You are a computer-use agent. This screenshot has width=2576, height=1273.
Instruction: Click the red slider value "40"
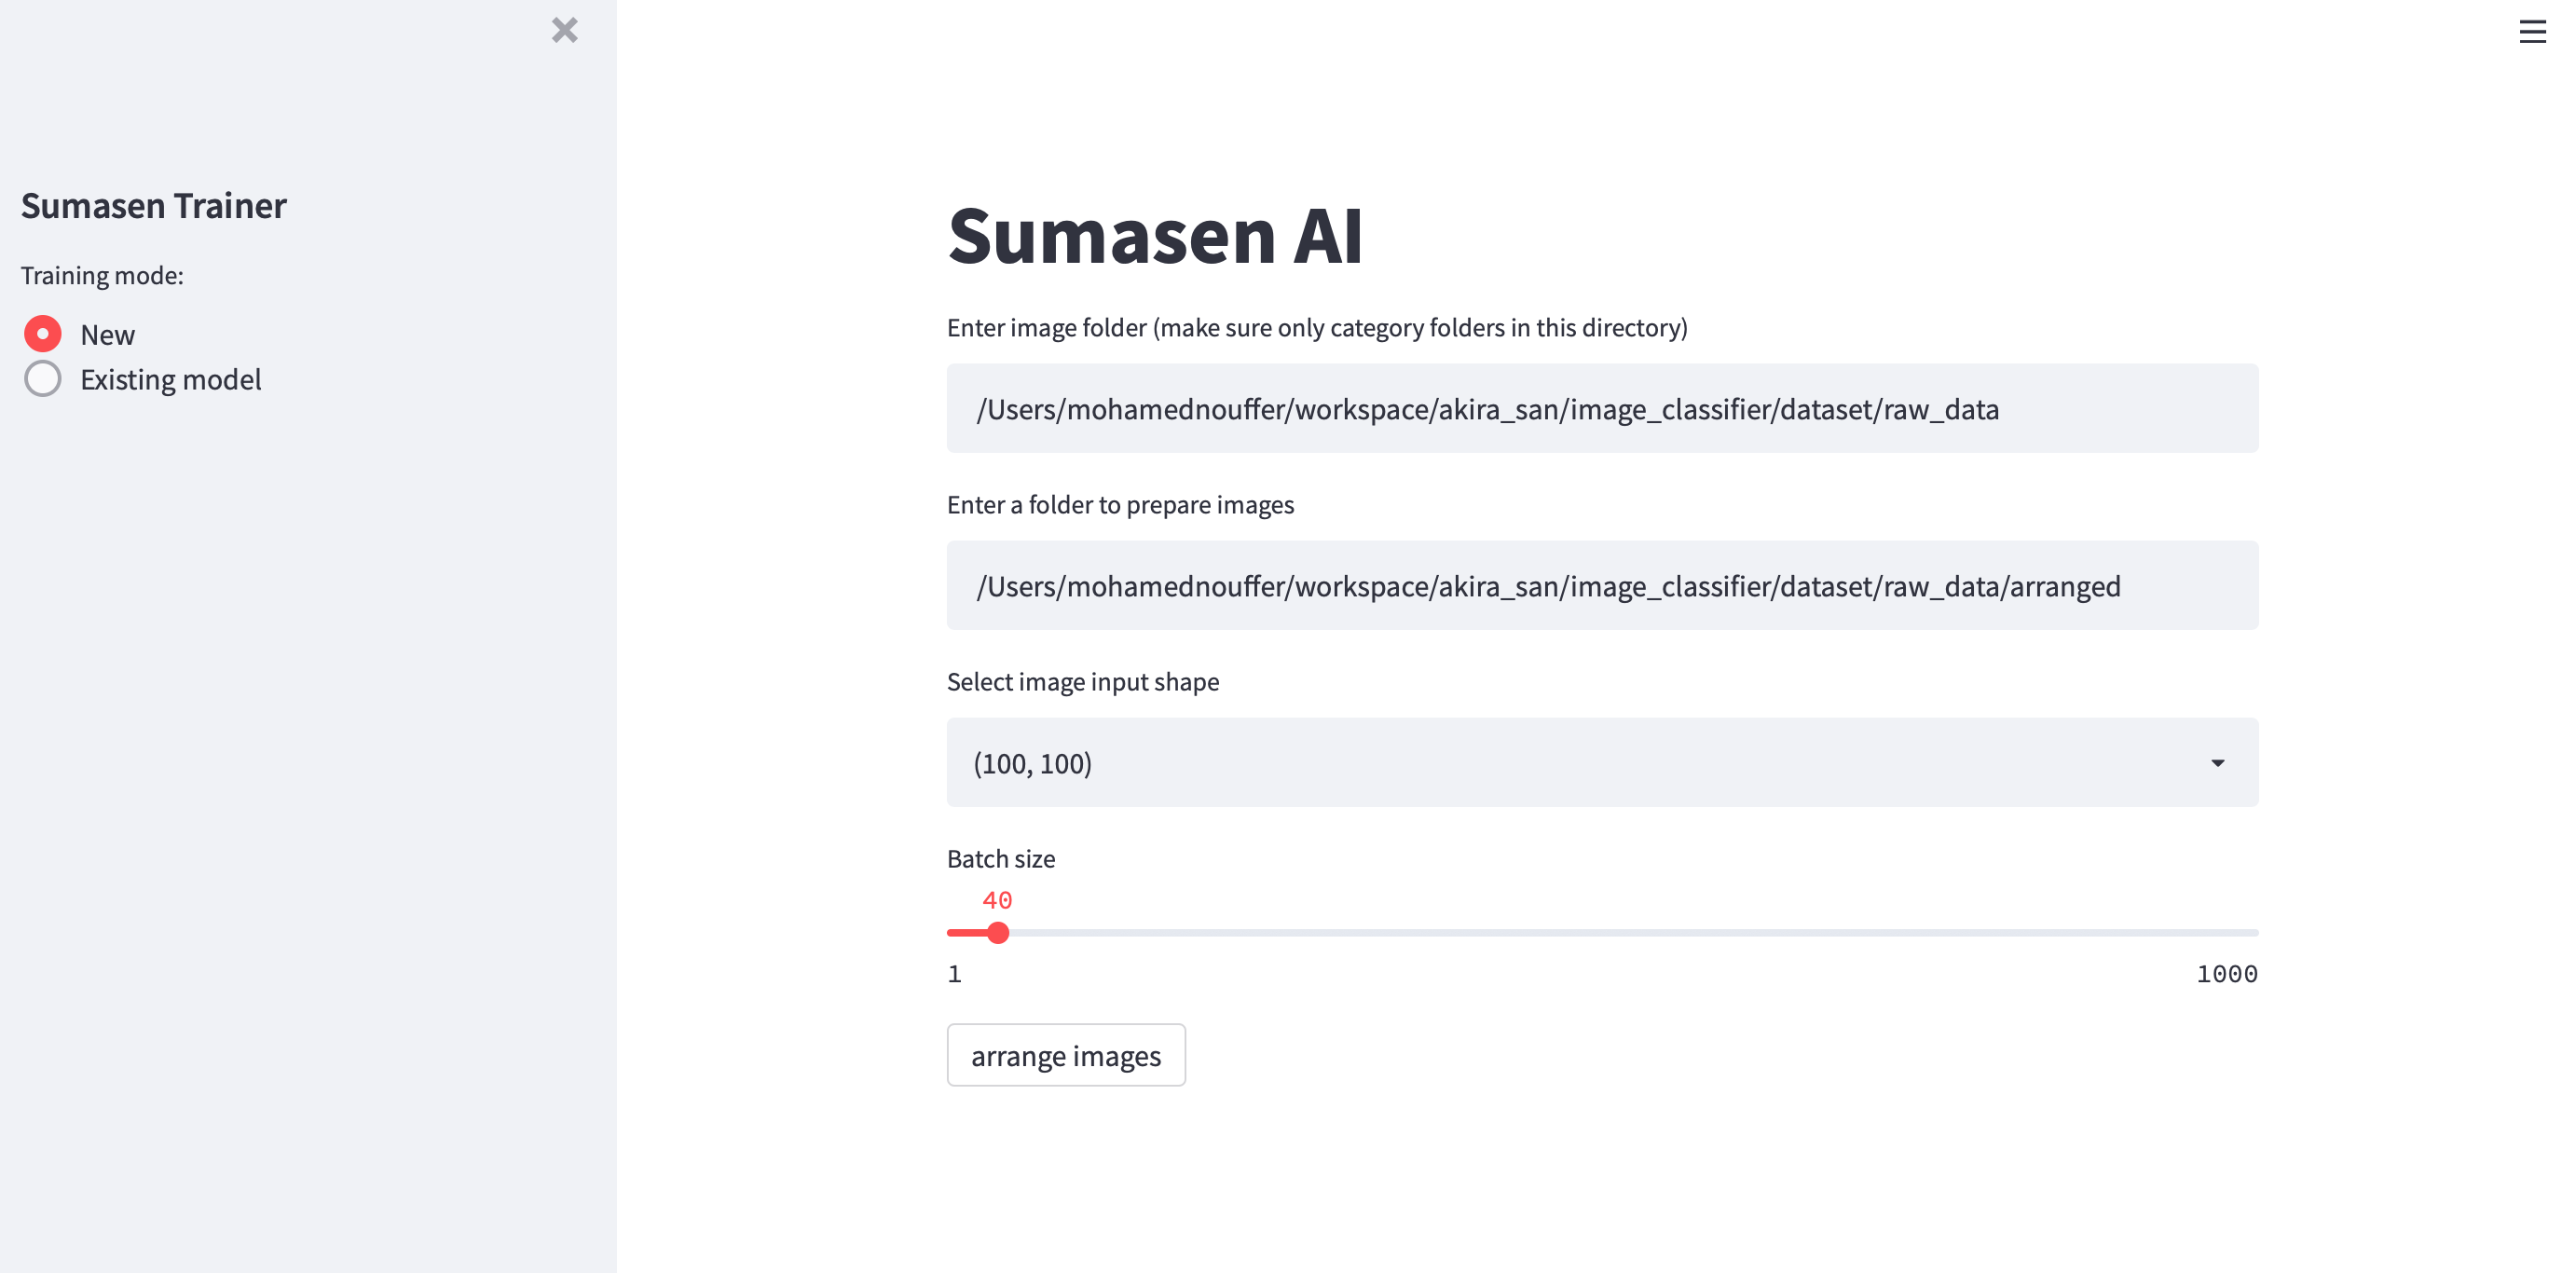(997, 900)
